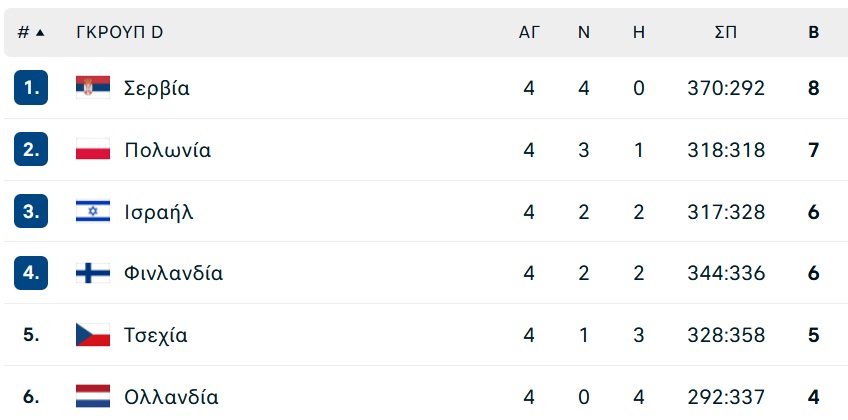Open the Πολωνία team link

pyautogui.click(x=168, y=150)
